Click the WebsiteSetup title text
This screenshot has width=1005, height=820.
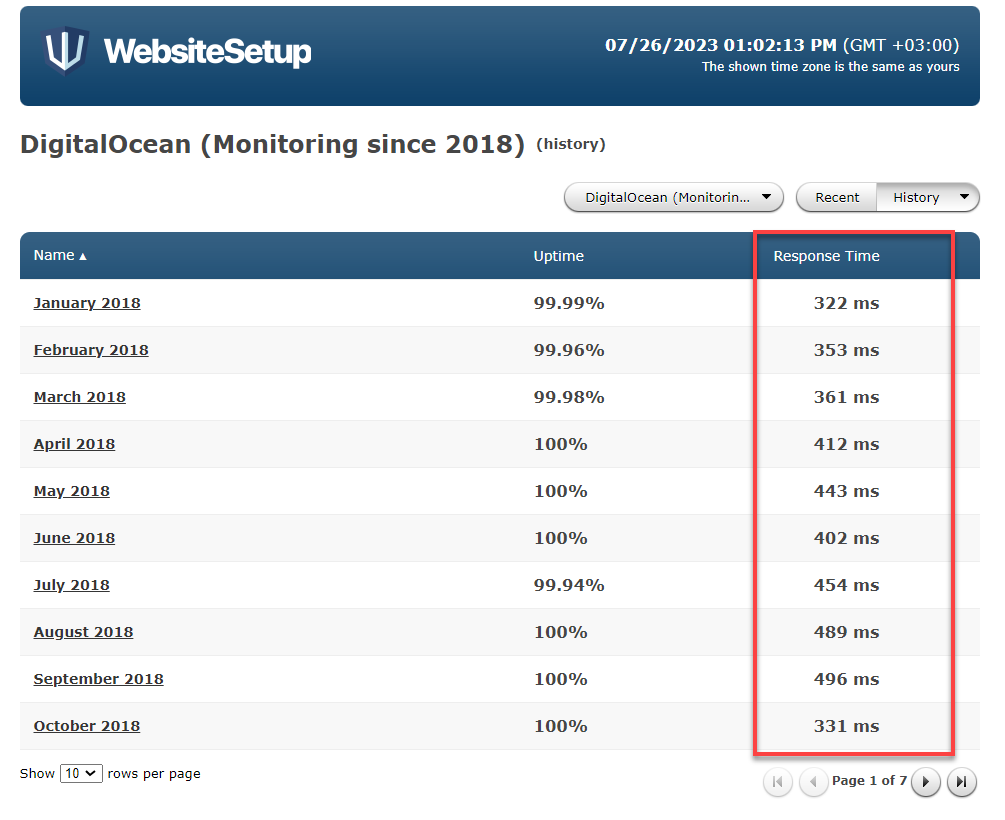(207, 52)
